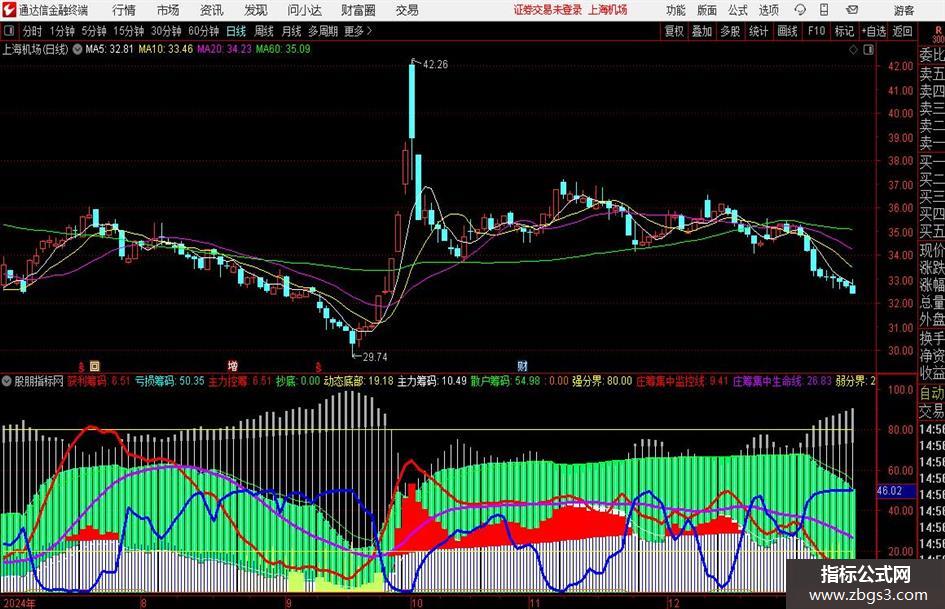Switch to 15分钟 period
The image size is (945, 609).
tap(129, 31)
